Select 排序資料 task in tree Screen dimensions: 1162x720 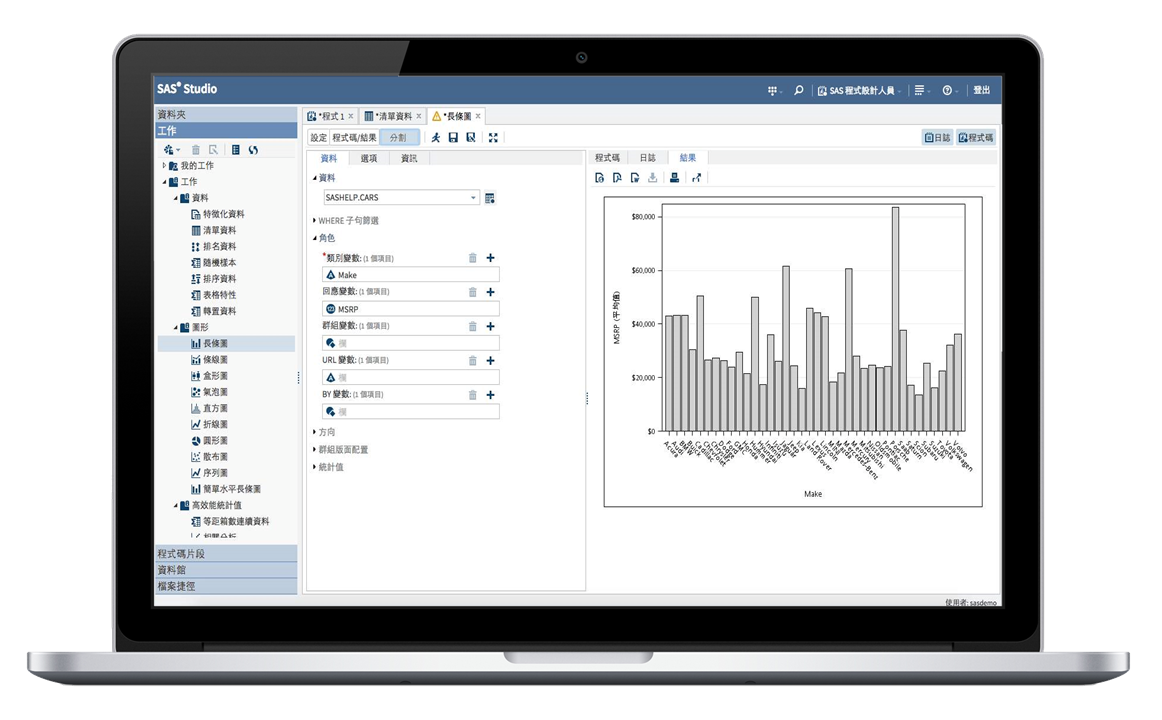click(214, 279)
